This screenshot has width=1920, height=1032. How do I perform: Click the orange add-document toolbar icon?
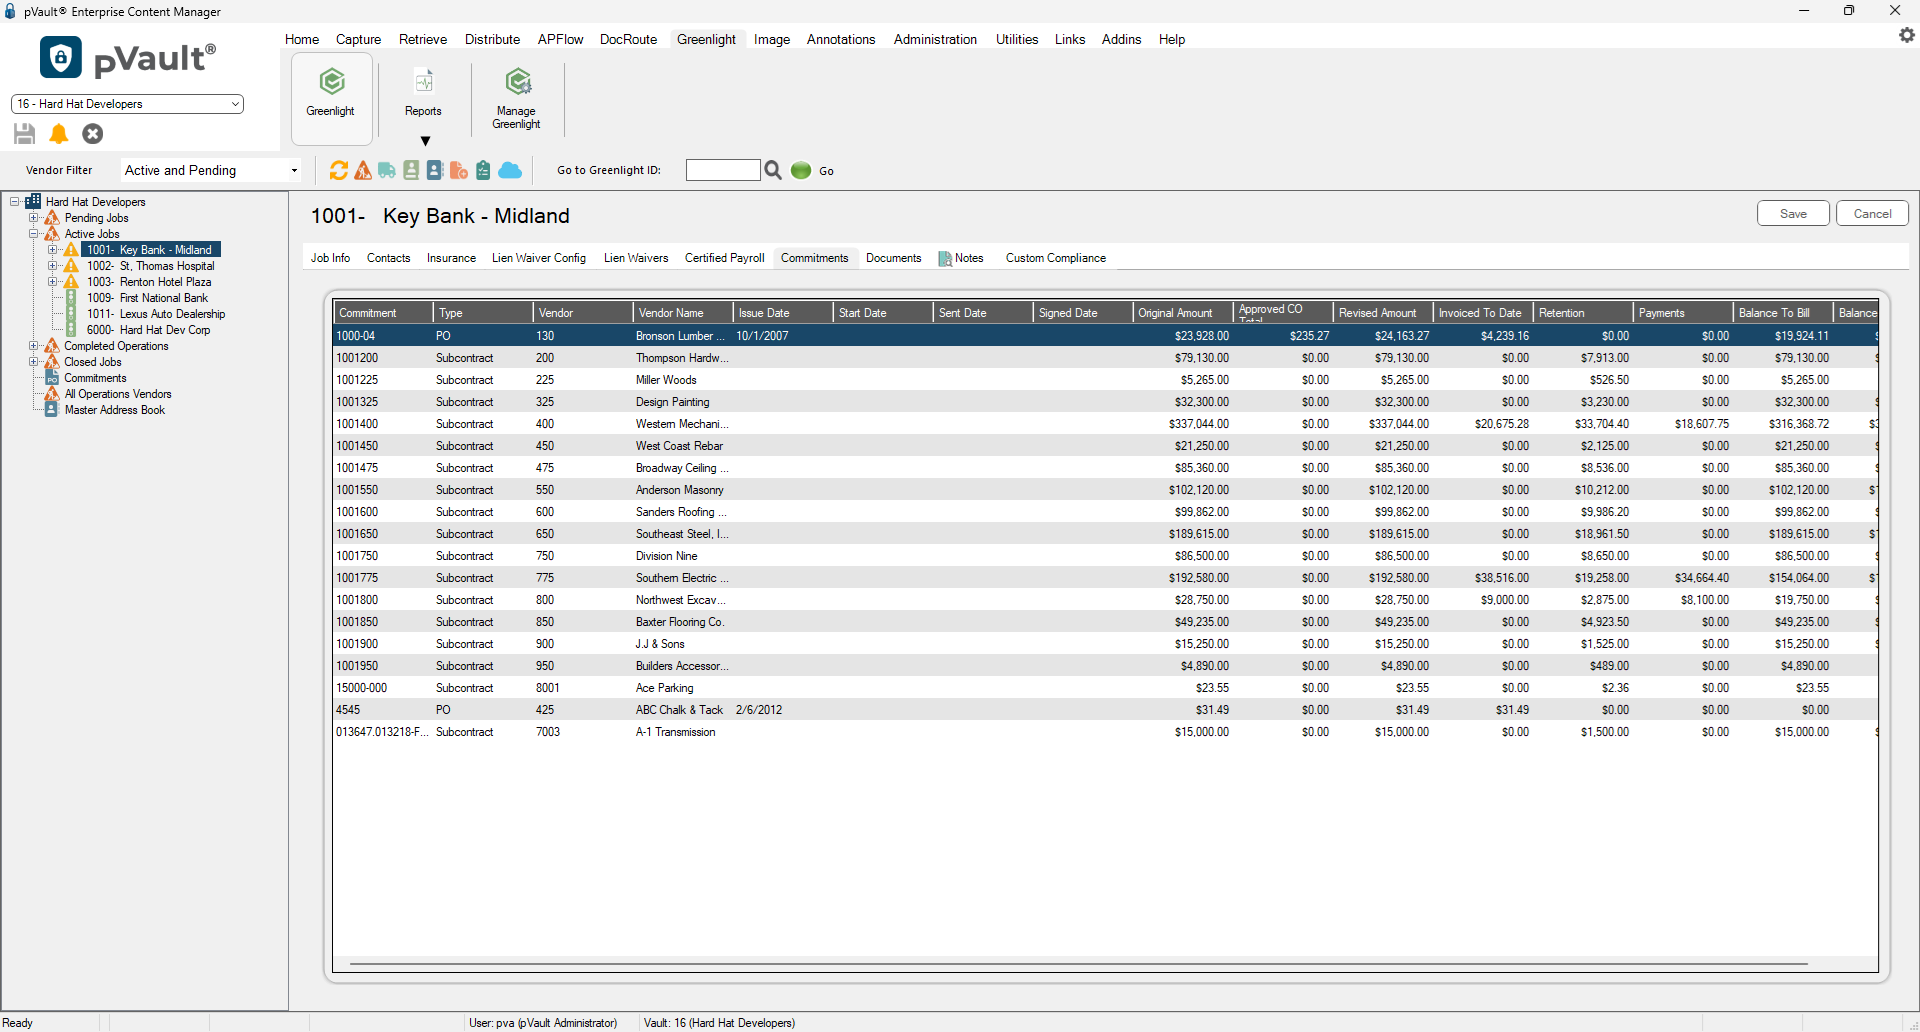(459, 171)
